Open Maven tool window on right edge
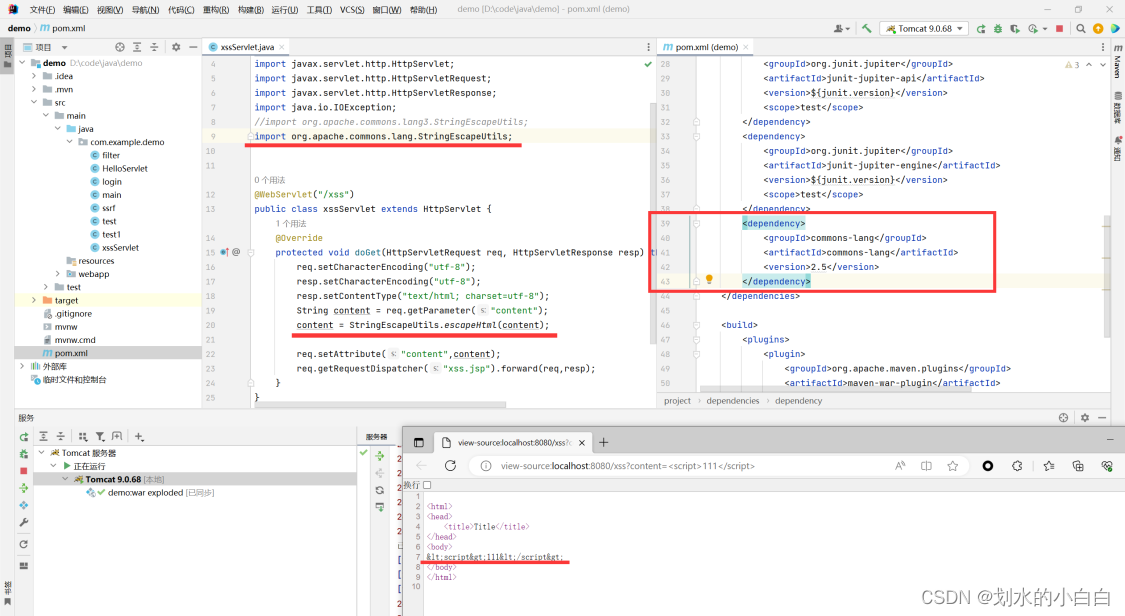The image size is (1125, 616). 1118,62
